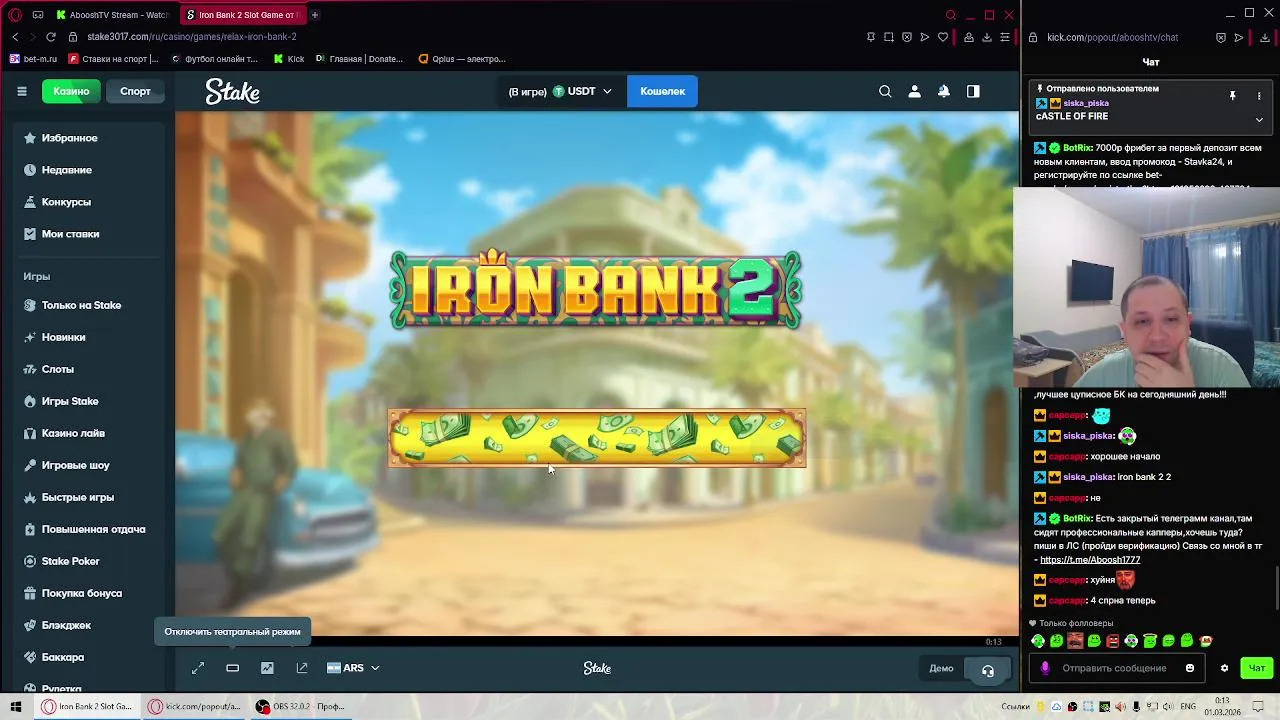Image resolution: width=1280 pixels, height=720 pixels.
Task: Open live stats chart icon below game
Action: pyautogui.click(x=267, y=668)
